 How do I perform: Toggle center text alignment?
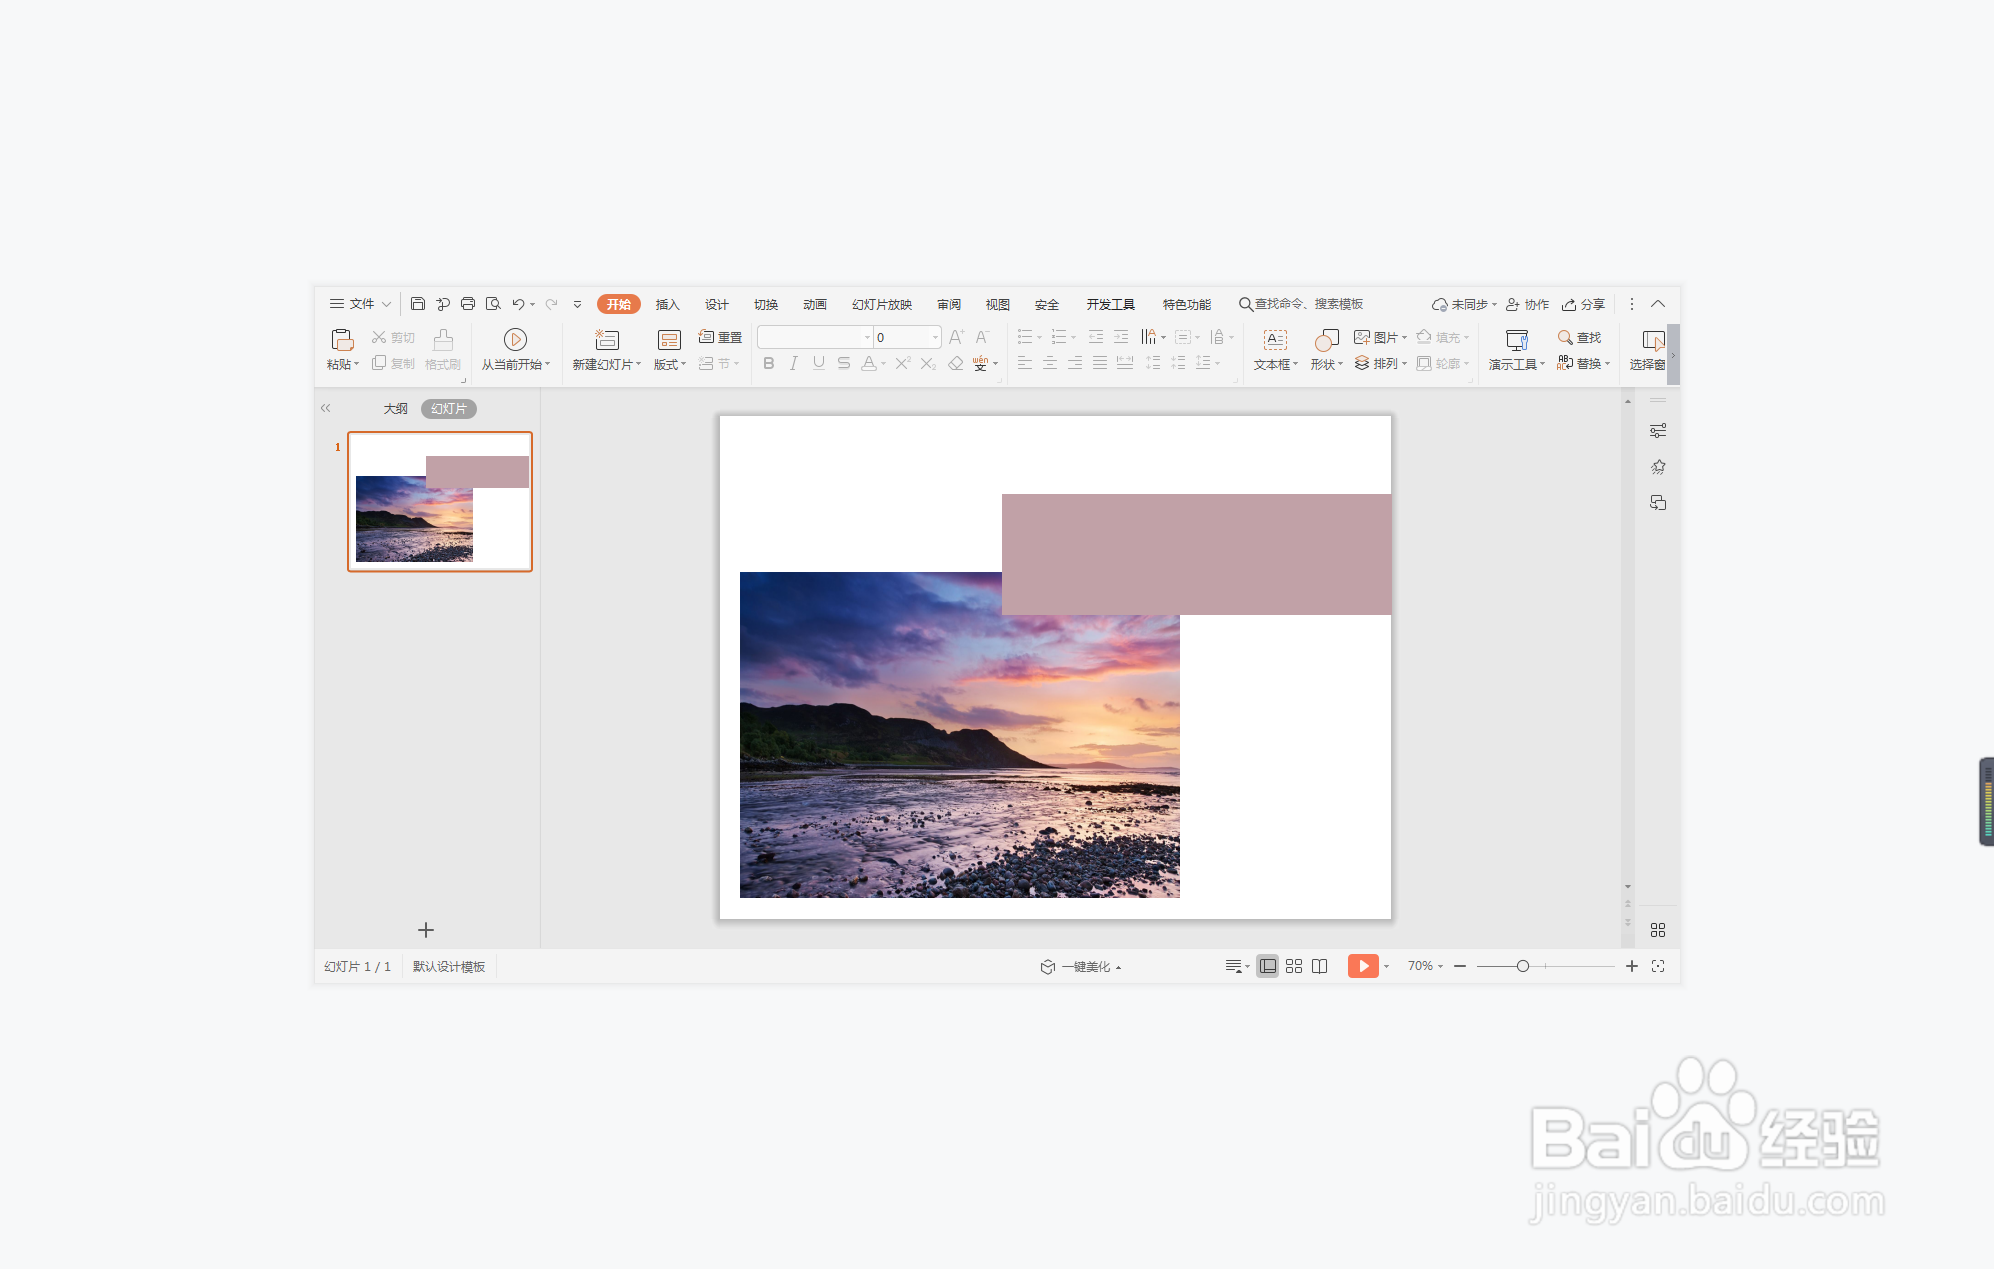pyautogui.click(x=1050, y=363)
